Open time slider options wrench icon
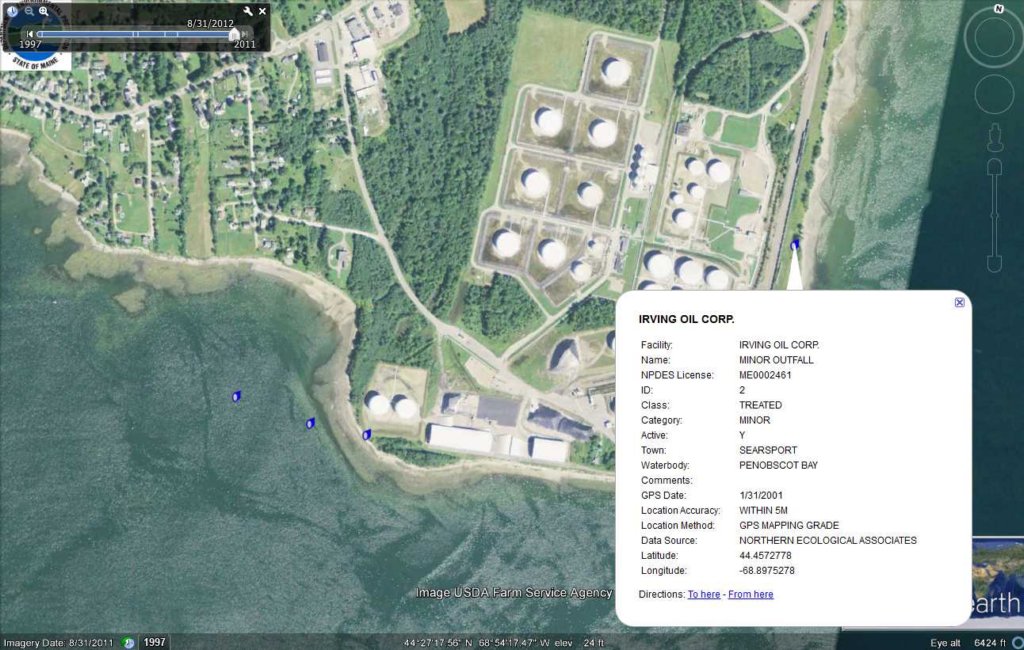Viewport: 1024px width, 650px height. pyautogui.click(x=248, y=11)
